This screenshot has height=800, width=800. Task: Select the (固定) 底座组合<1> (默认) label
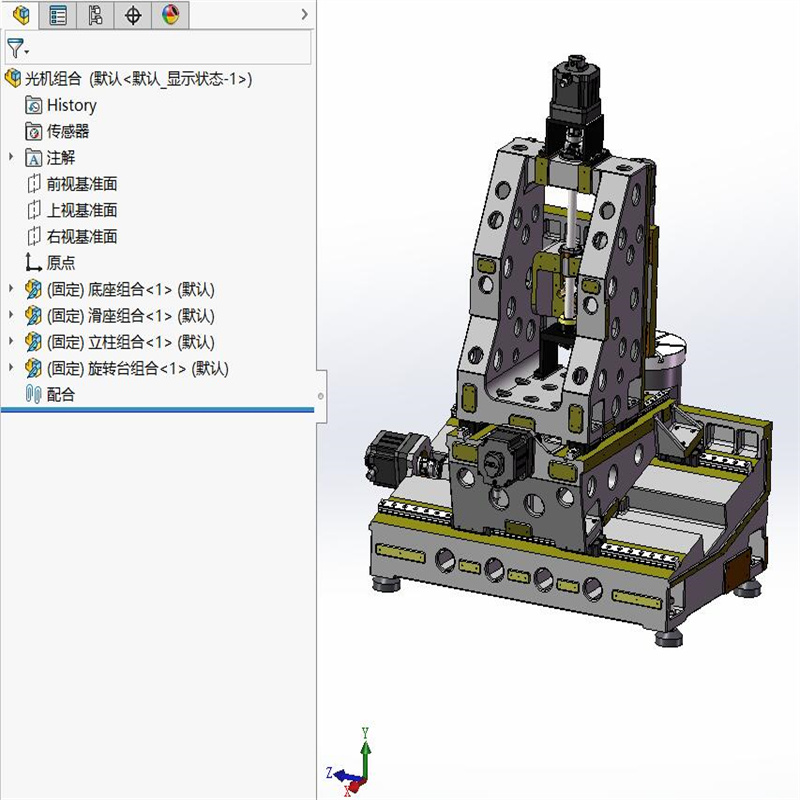(131, 290)
